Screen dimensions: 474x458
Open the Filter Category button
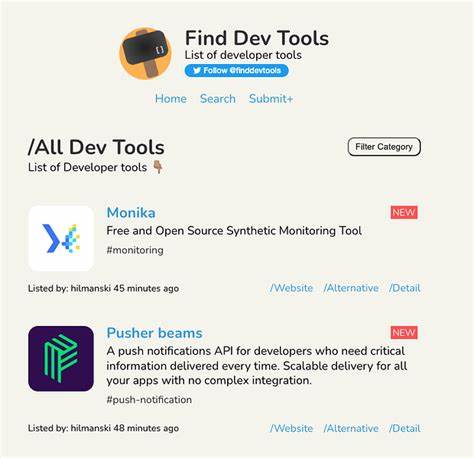coord(384,147)
